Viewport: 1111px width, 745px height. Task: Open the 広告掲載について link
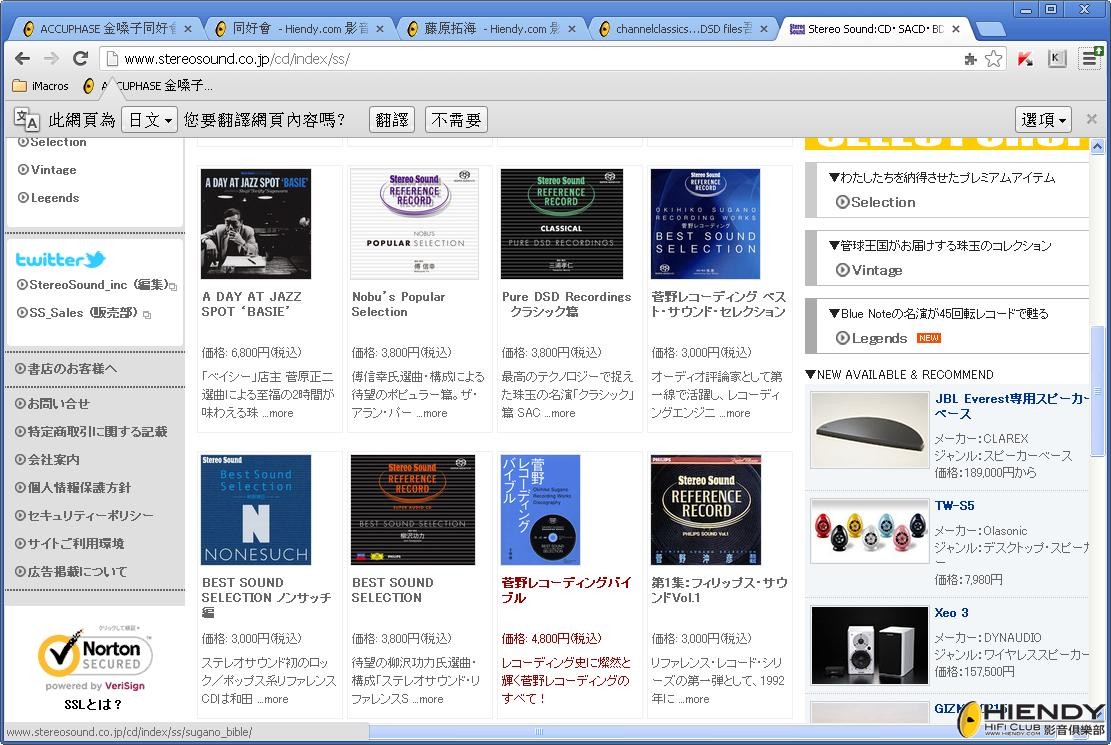[x=71, y=571]
